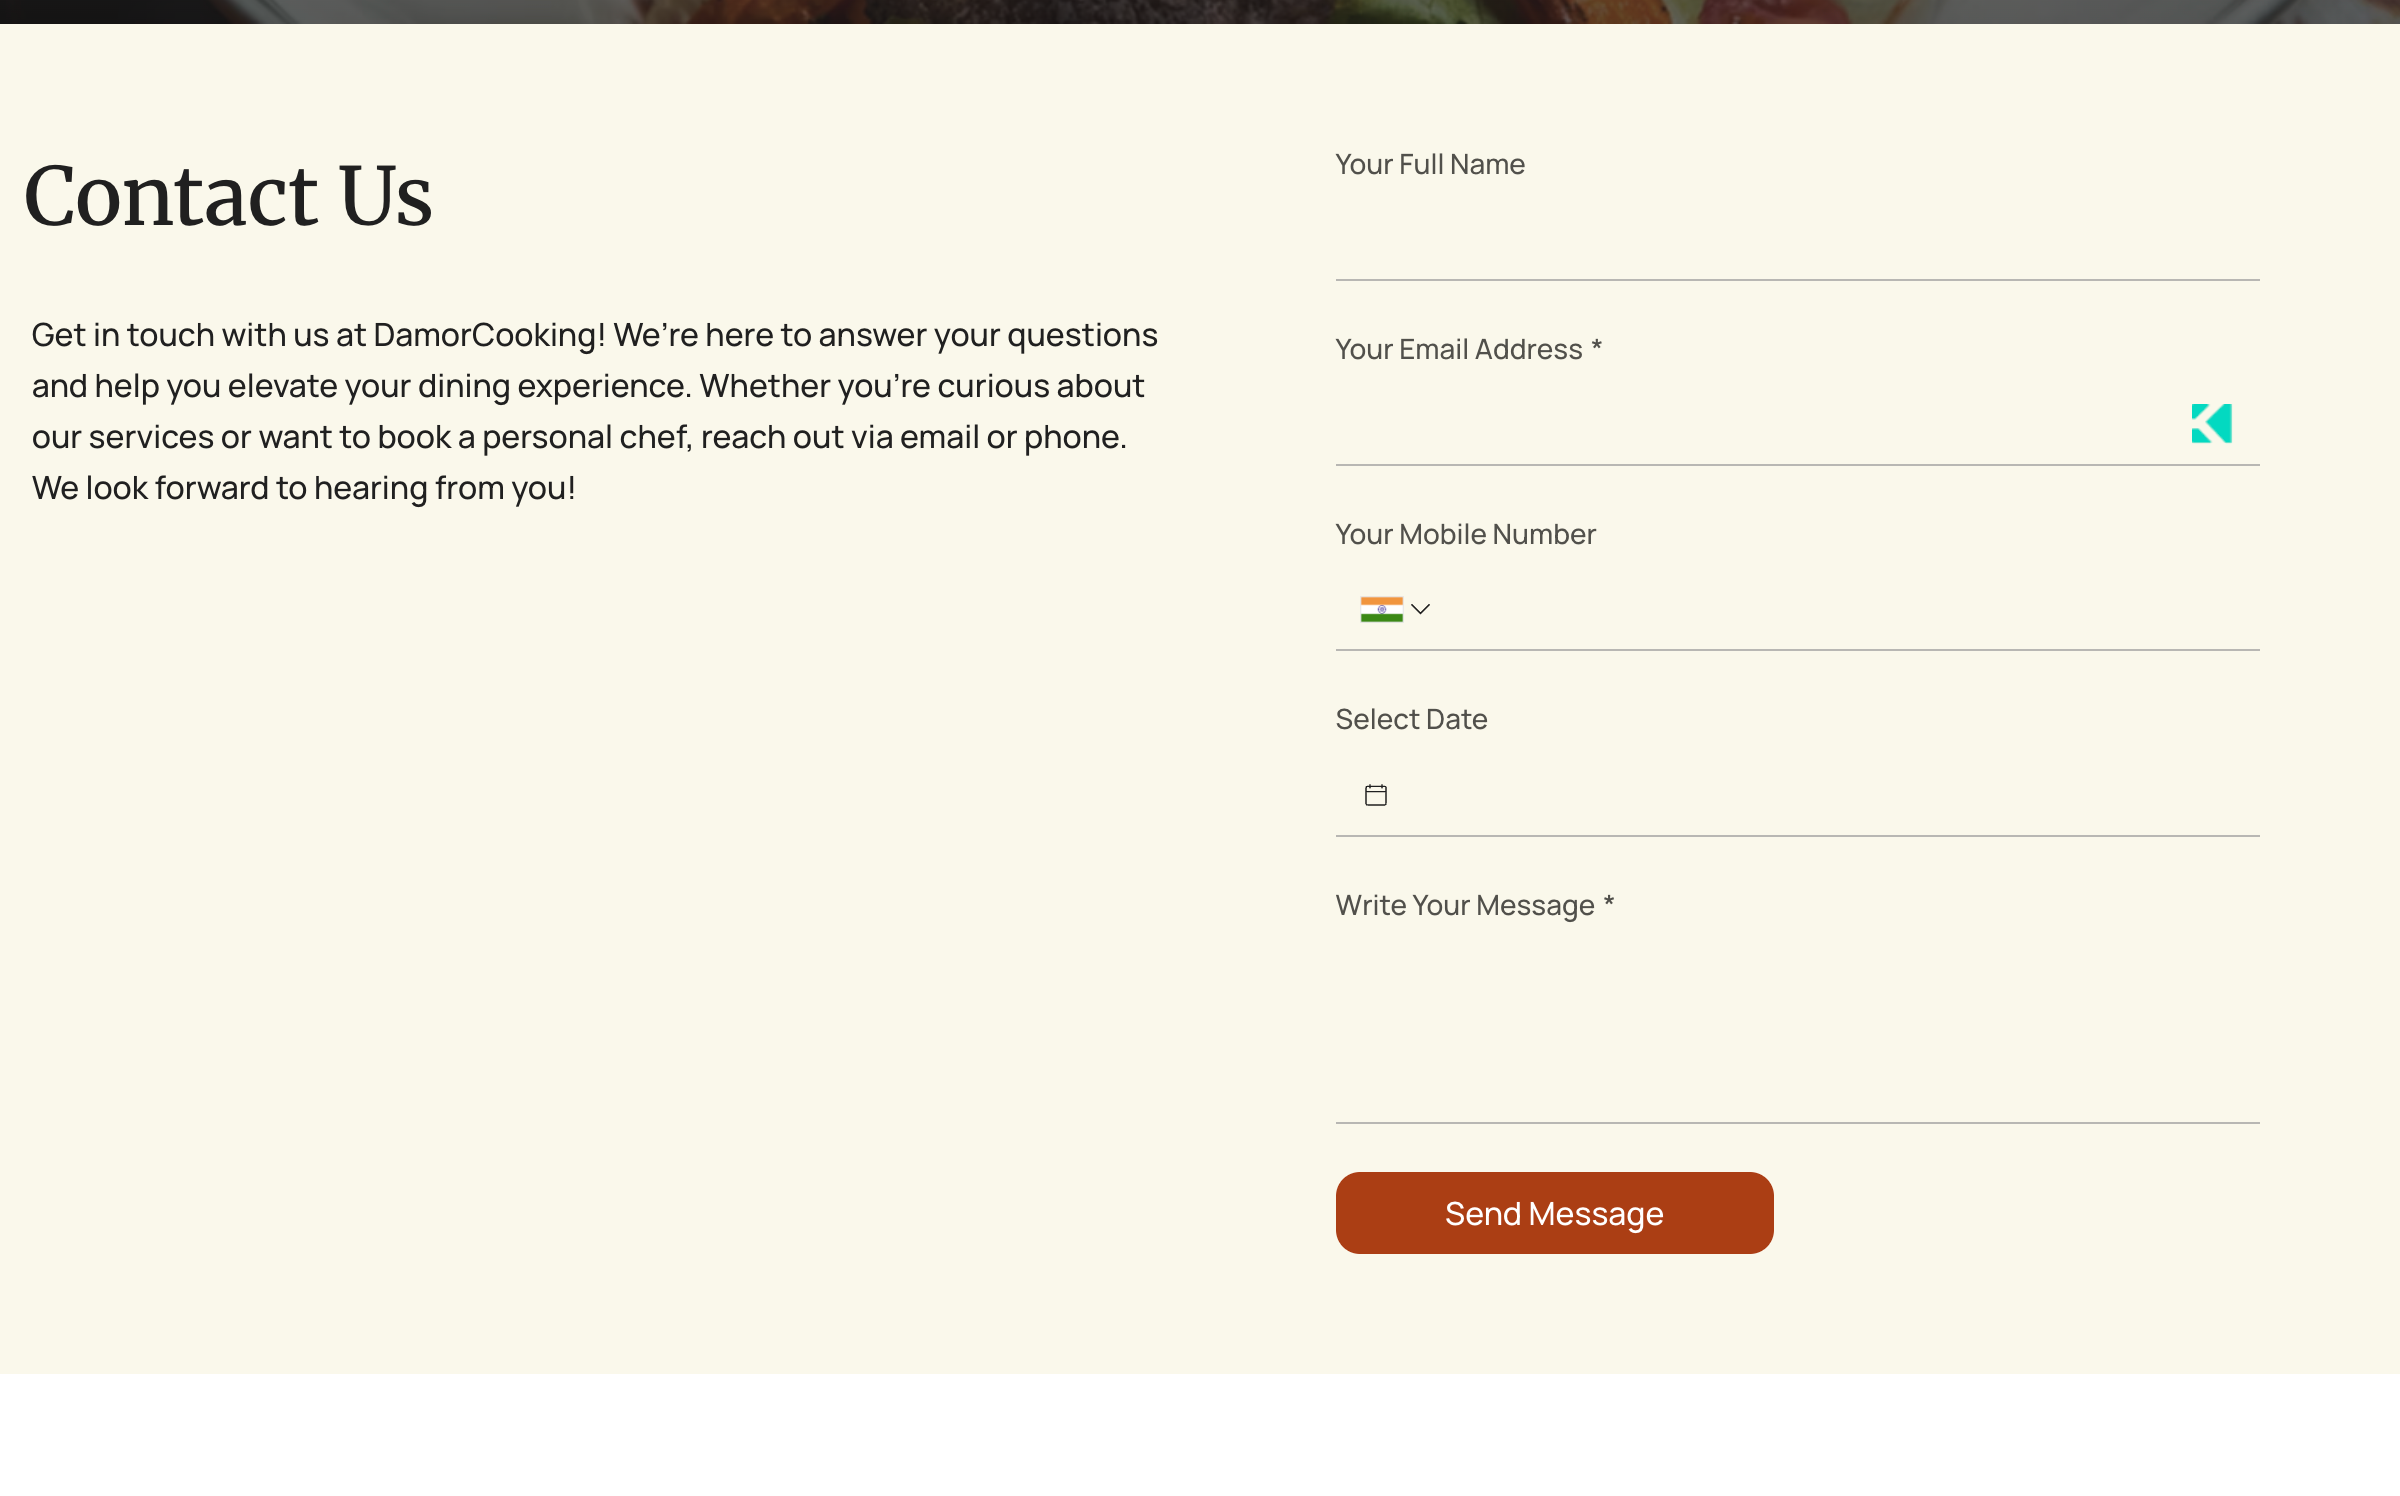Expand the country code chevron dropdown

(1420, 609)
